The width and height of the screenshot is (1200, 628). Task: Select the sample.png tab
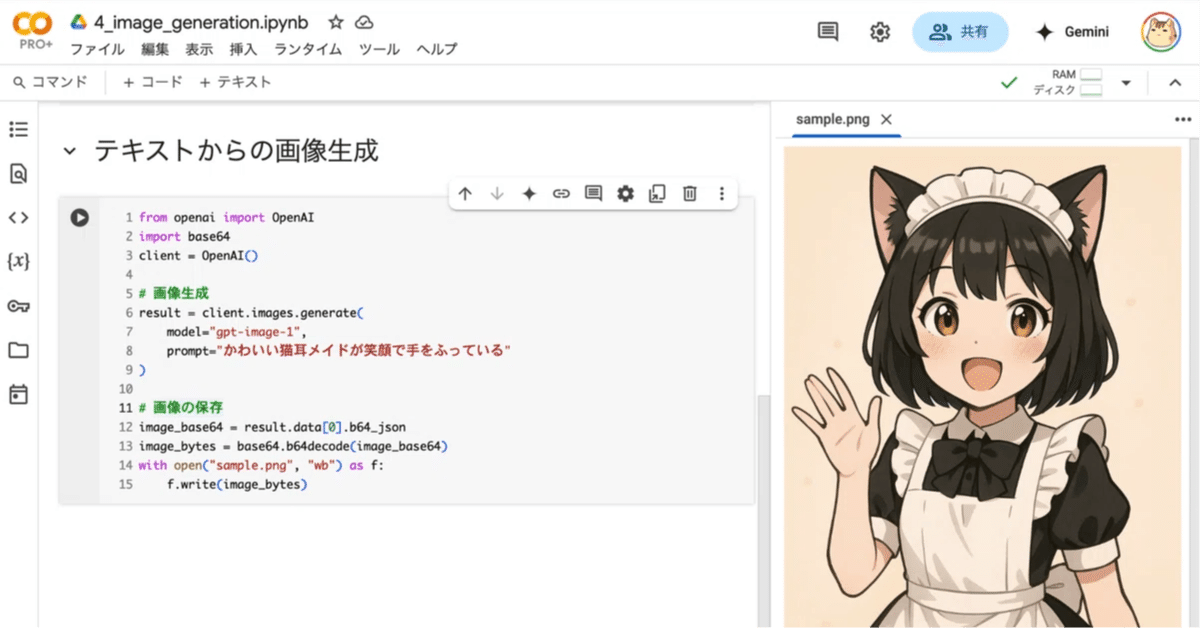(832, 119)
